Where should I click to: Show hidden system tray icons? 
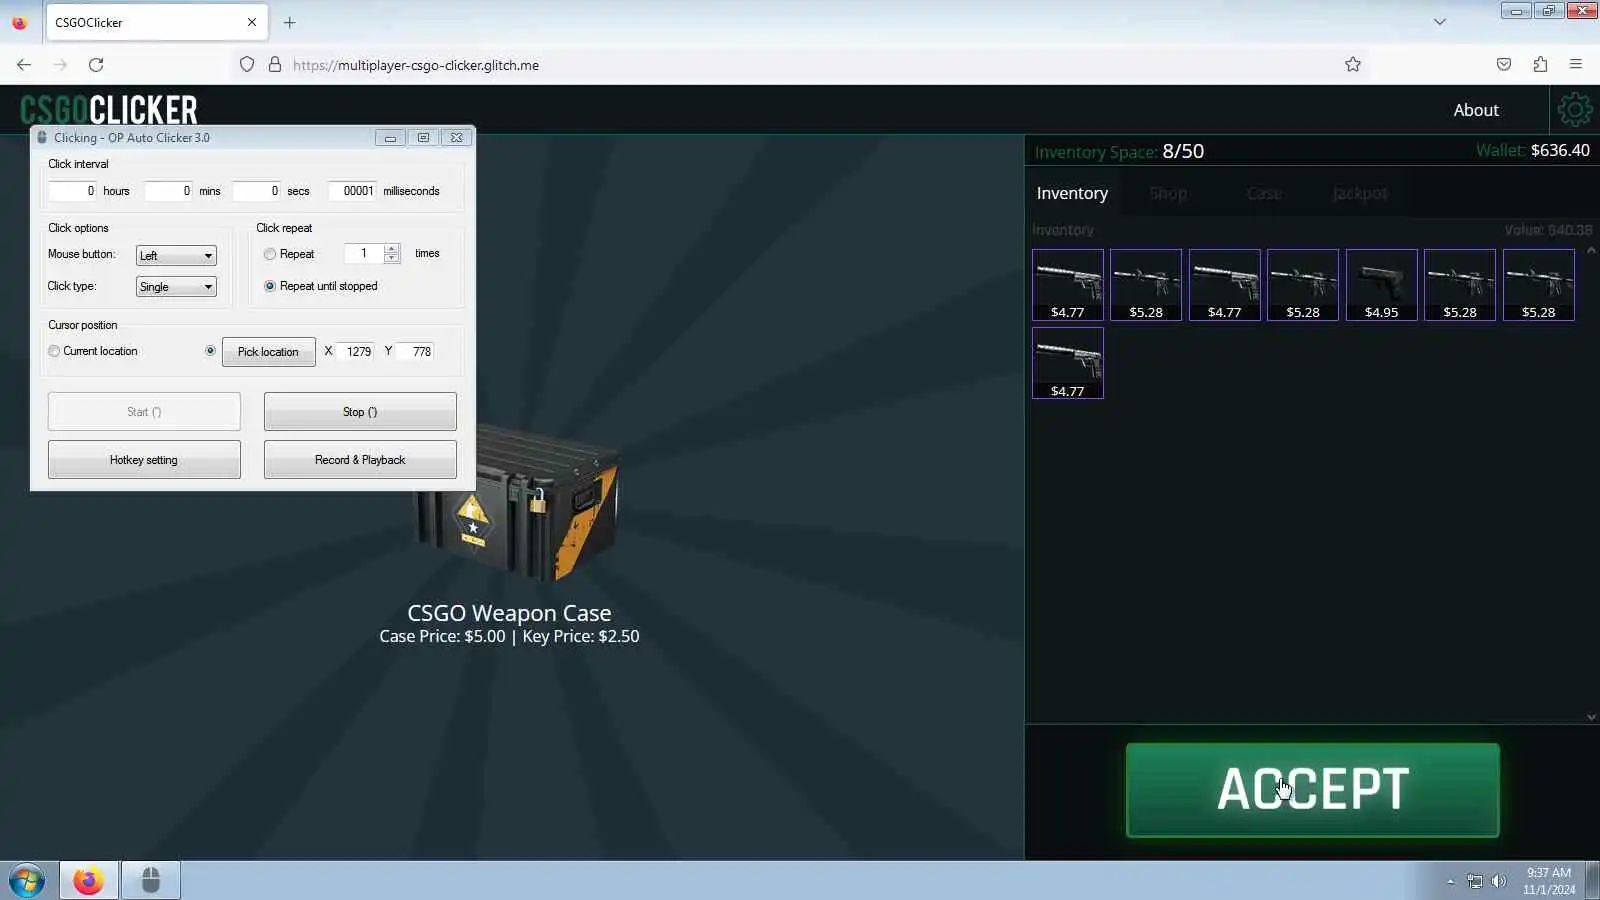(1450, 881)
